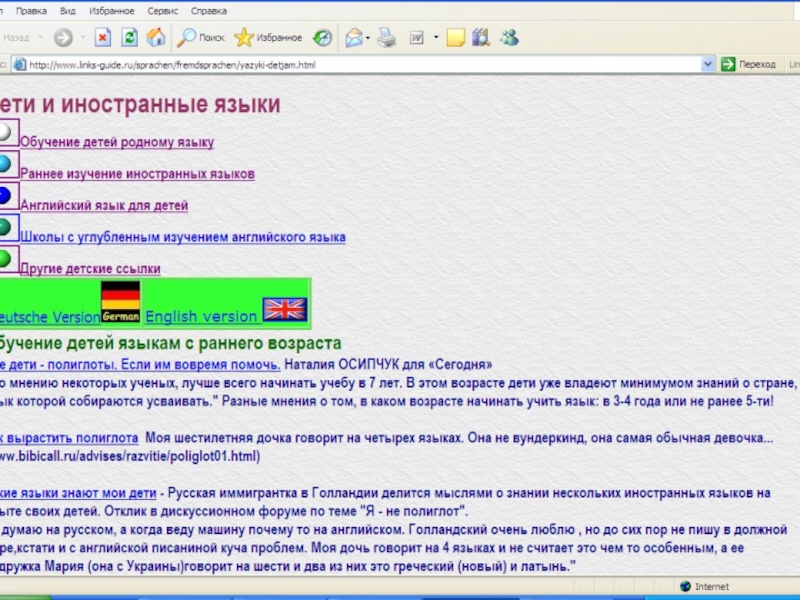
Task: Click the Forward arrow navigation button
Action: point(63,38)
